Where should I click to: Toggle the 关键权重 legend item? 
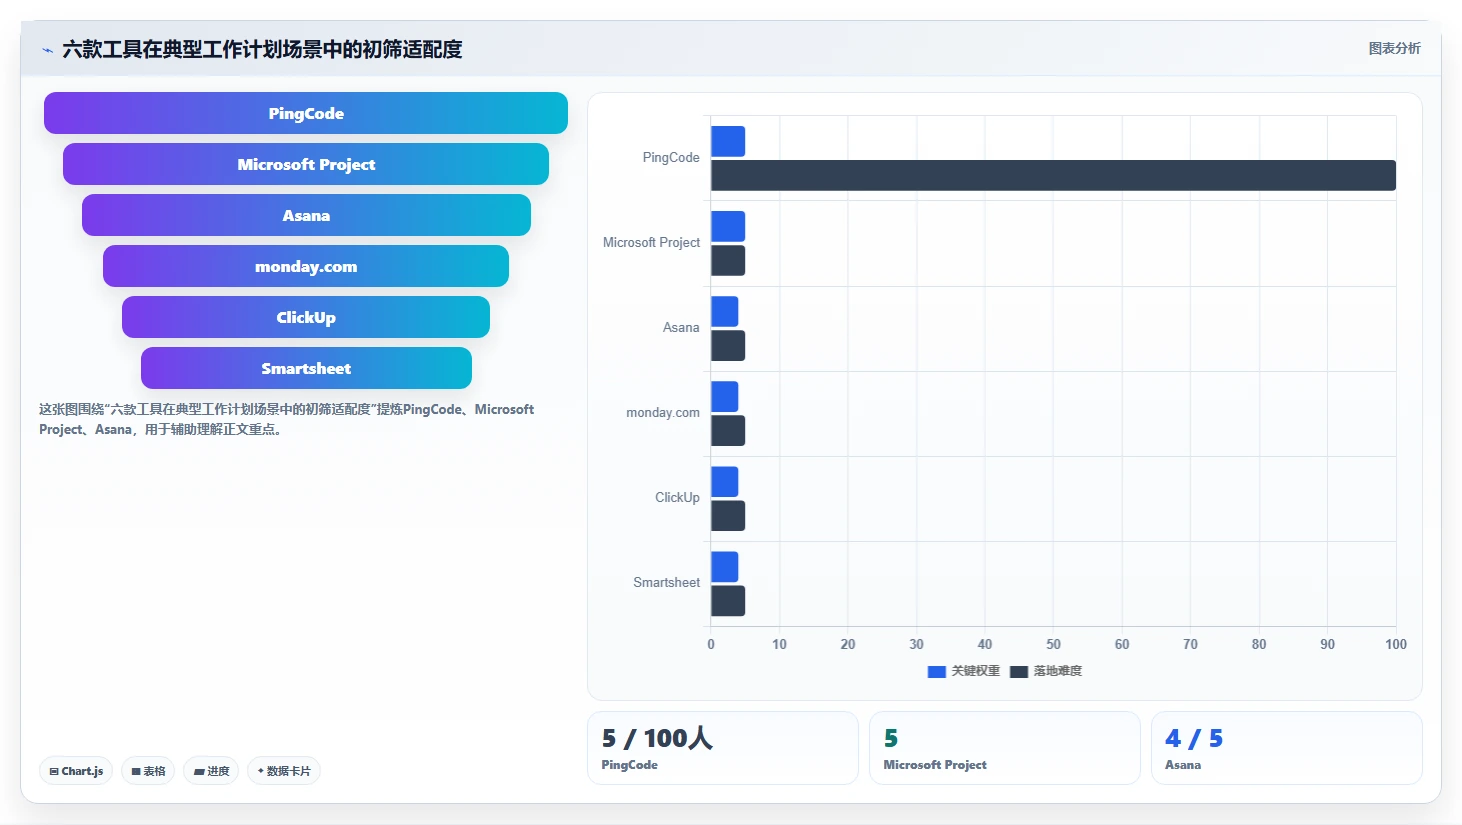pyautogui.click(x=964, y=671)
